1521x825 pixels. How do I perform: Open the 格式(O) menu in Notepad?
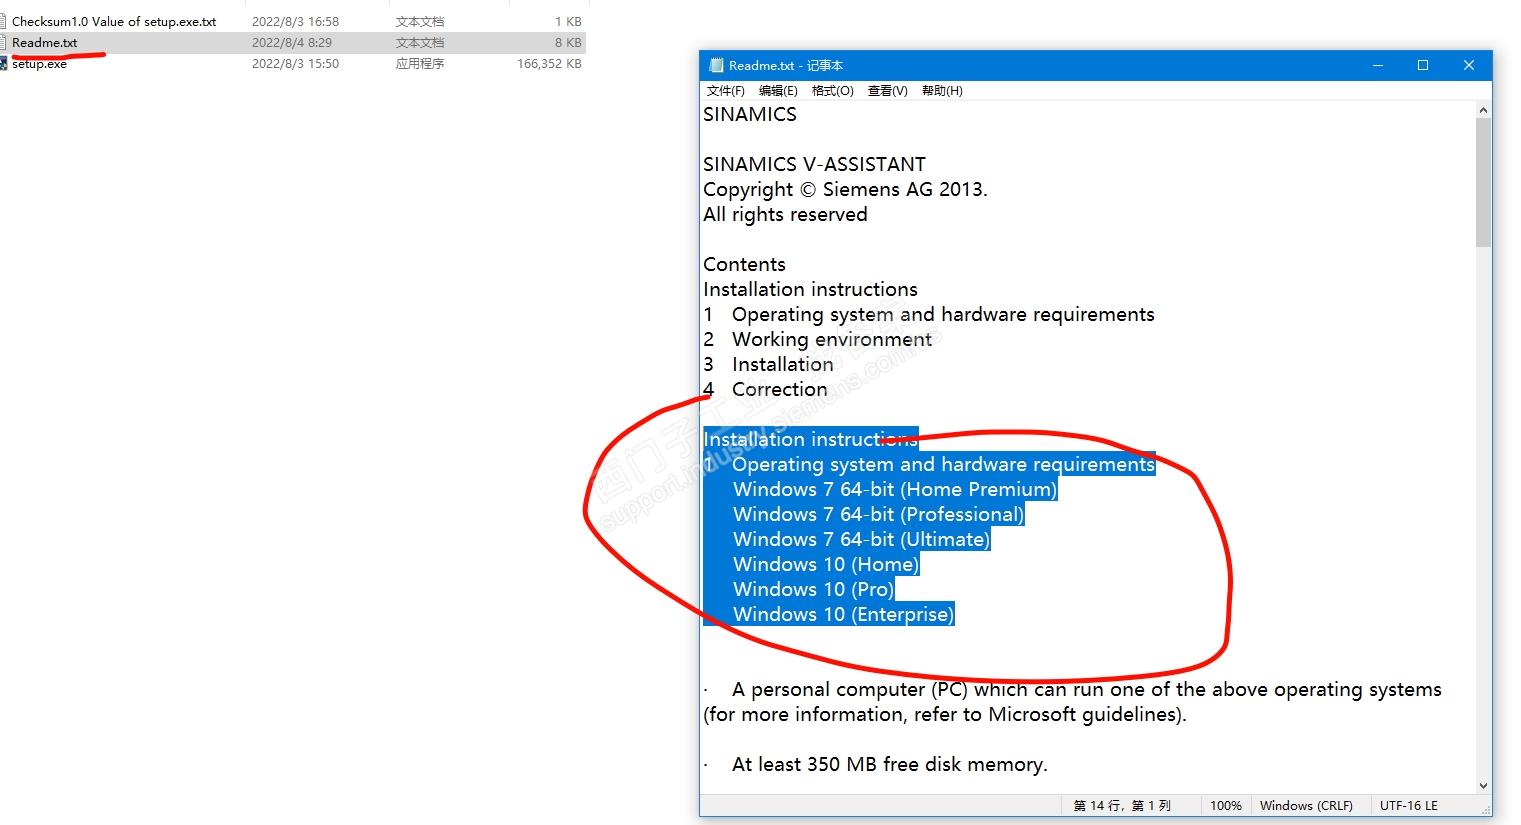point(832,91)
